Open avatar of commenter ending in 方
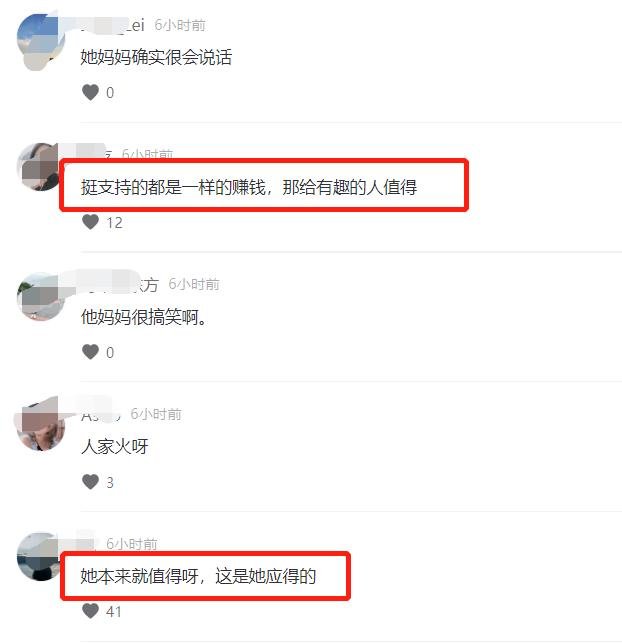The image size is (622, 644). [40, 297]
